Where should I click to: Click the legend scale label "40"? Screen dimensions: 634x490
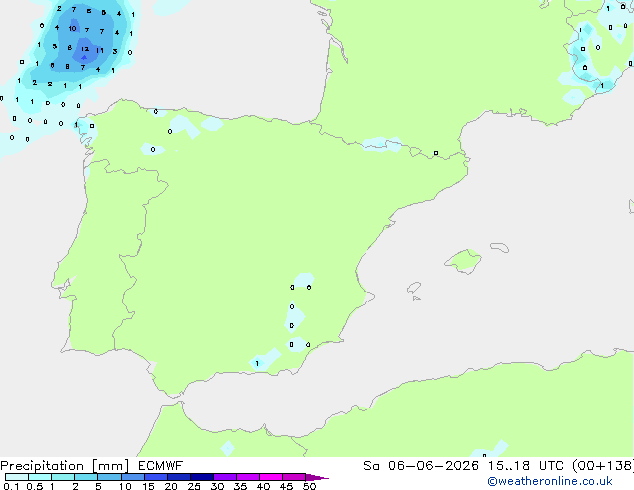coord(263,486)
